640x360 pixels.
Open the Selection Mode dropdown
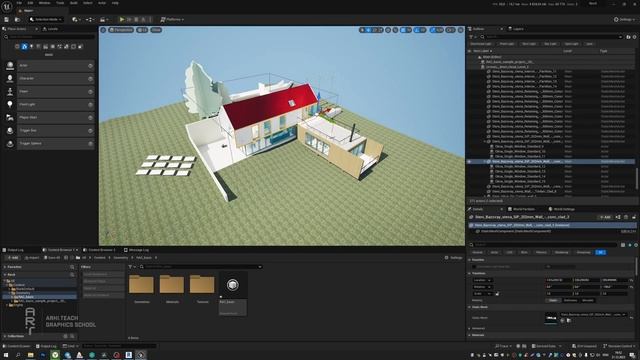46,19
